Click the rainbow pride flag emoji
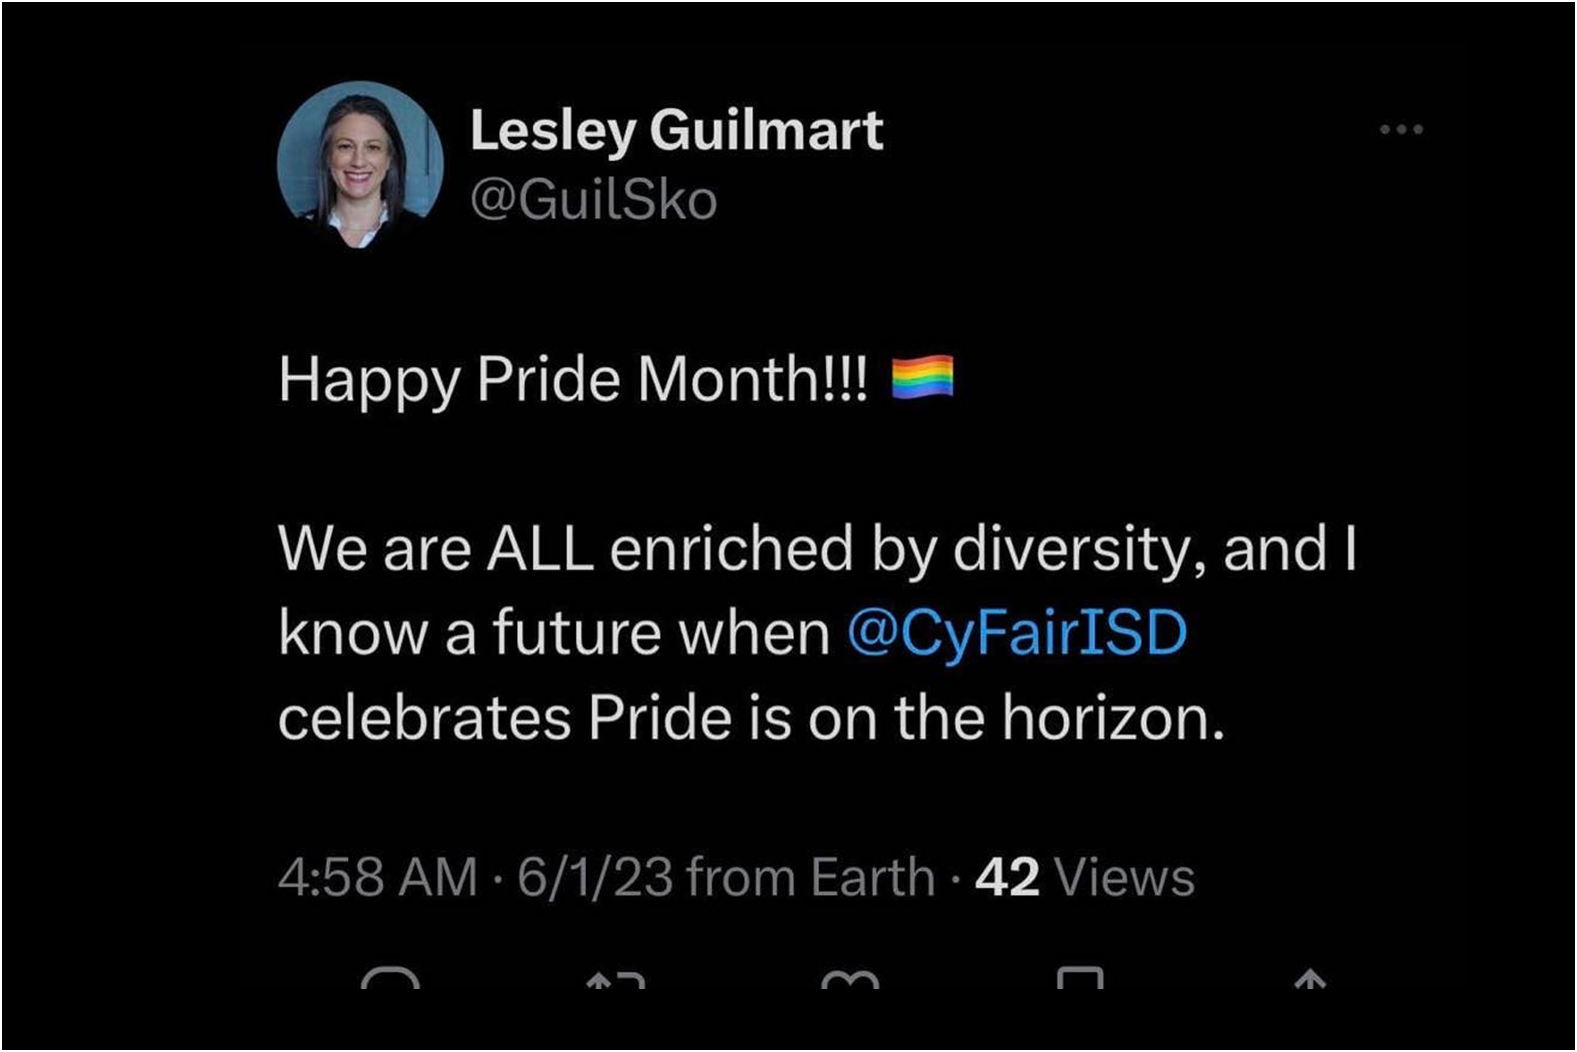 (x=922, y=377)
